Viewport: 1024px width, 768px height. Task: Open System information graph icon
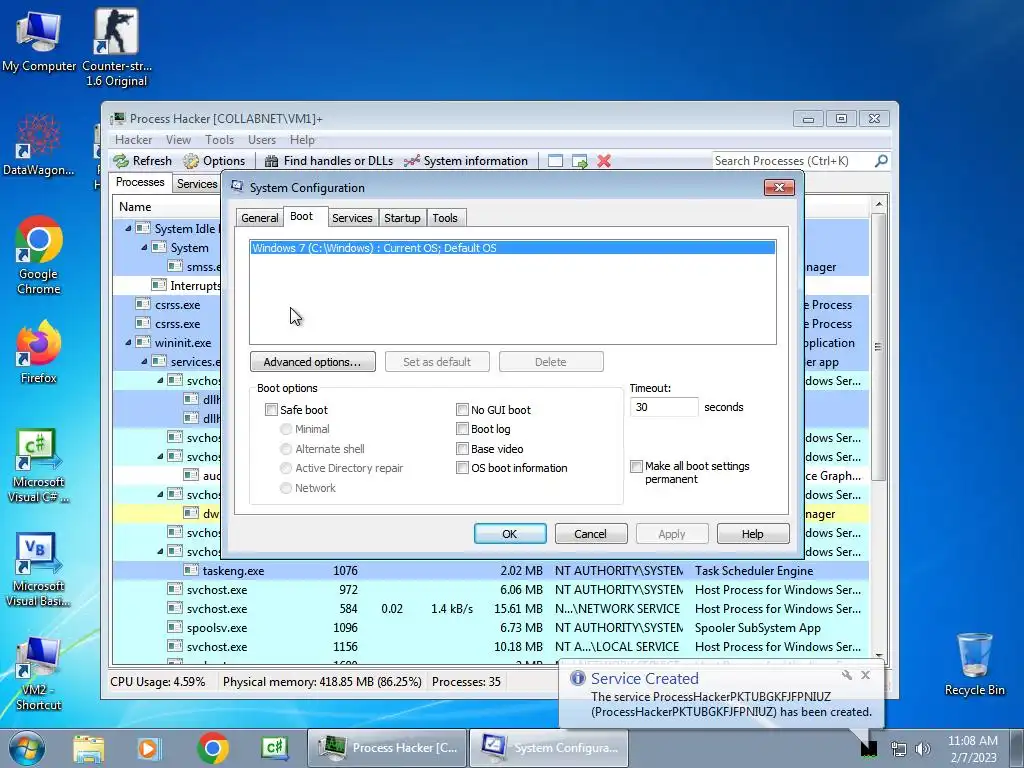(411, 161)
